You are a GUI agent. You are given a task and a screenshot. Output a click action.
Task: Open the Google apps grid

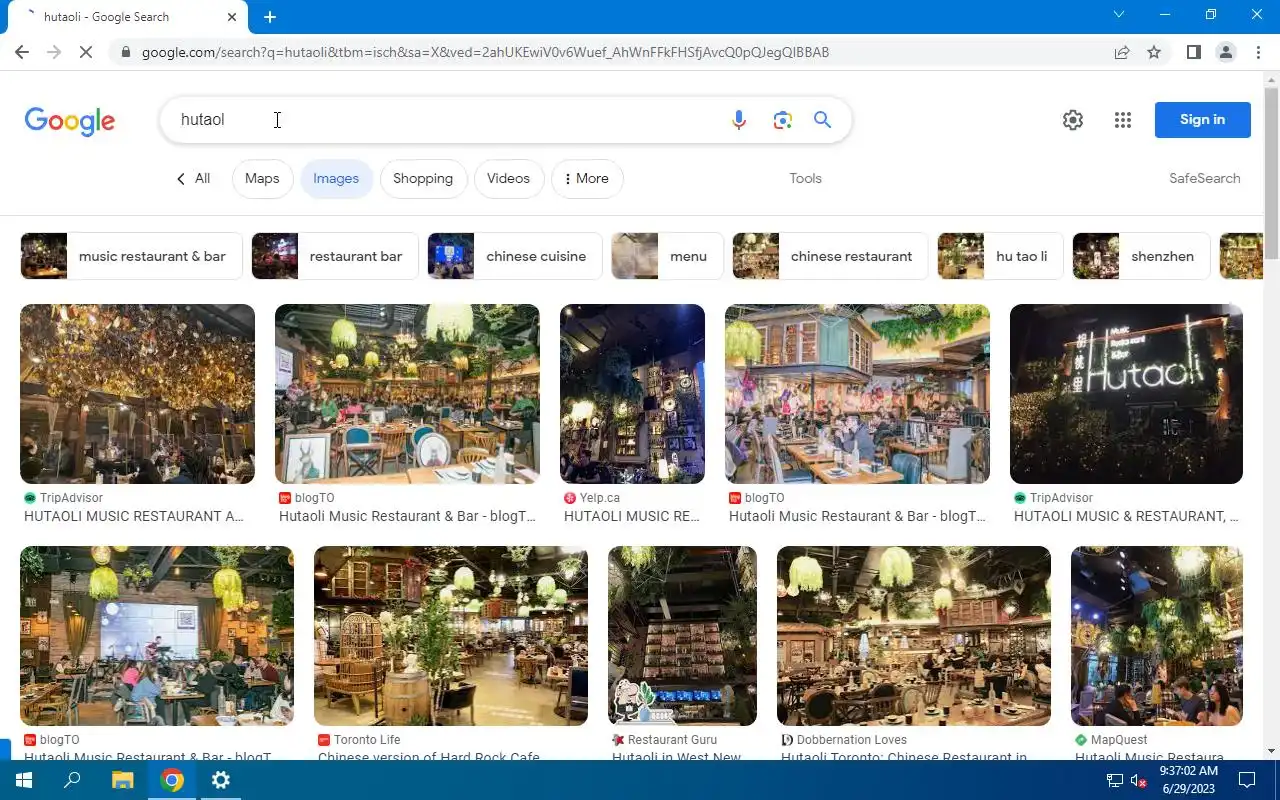pyautogui.click(x=1123, y=120)
